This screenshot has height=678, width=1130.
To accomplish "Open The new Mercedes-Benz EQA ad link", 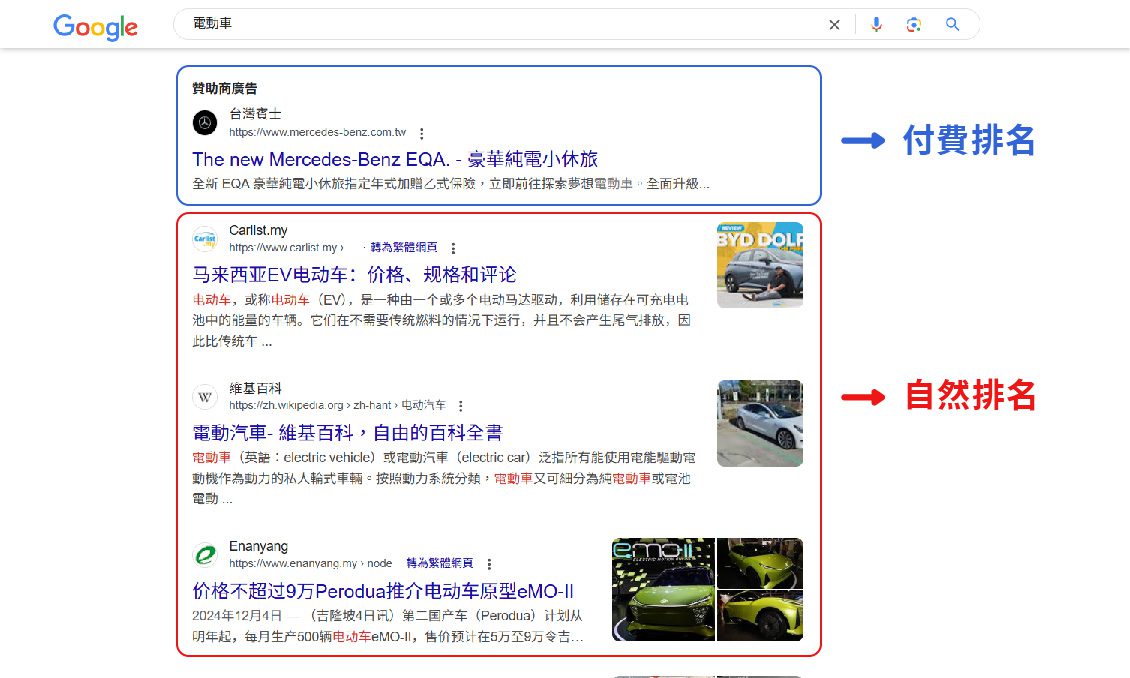I will point(395,159).
